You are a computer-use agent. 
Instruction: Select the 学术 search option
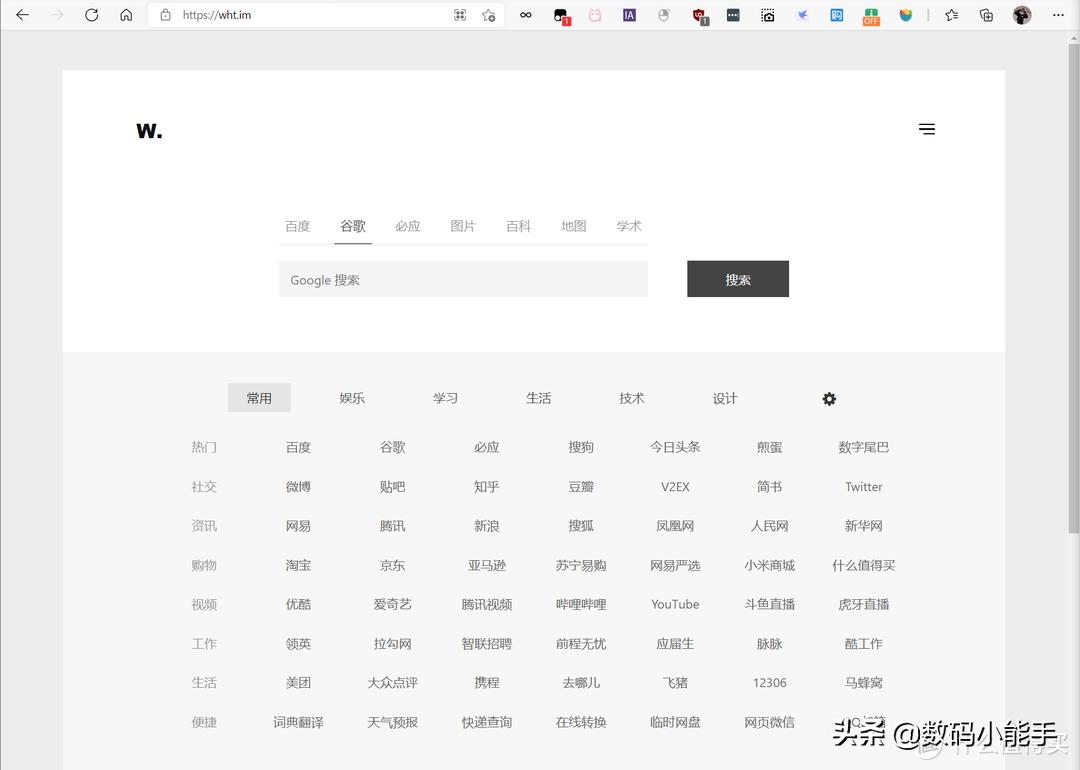pyautogui.click(x=629, y=226)
